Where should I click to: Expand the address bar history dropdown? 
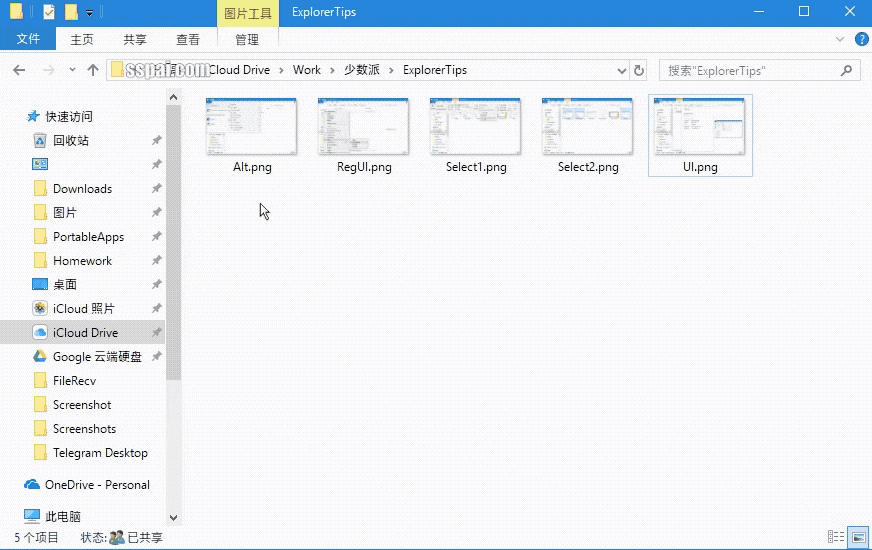(622, 71)
